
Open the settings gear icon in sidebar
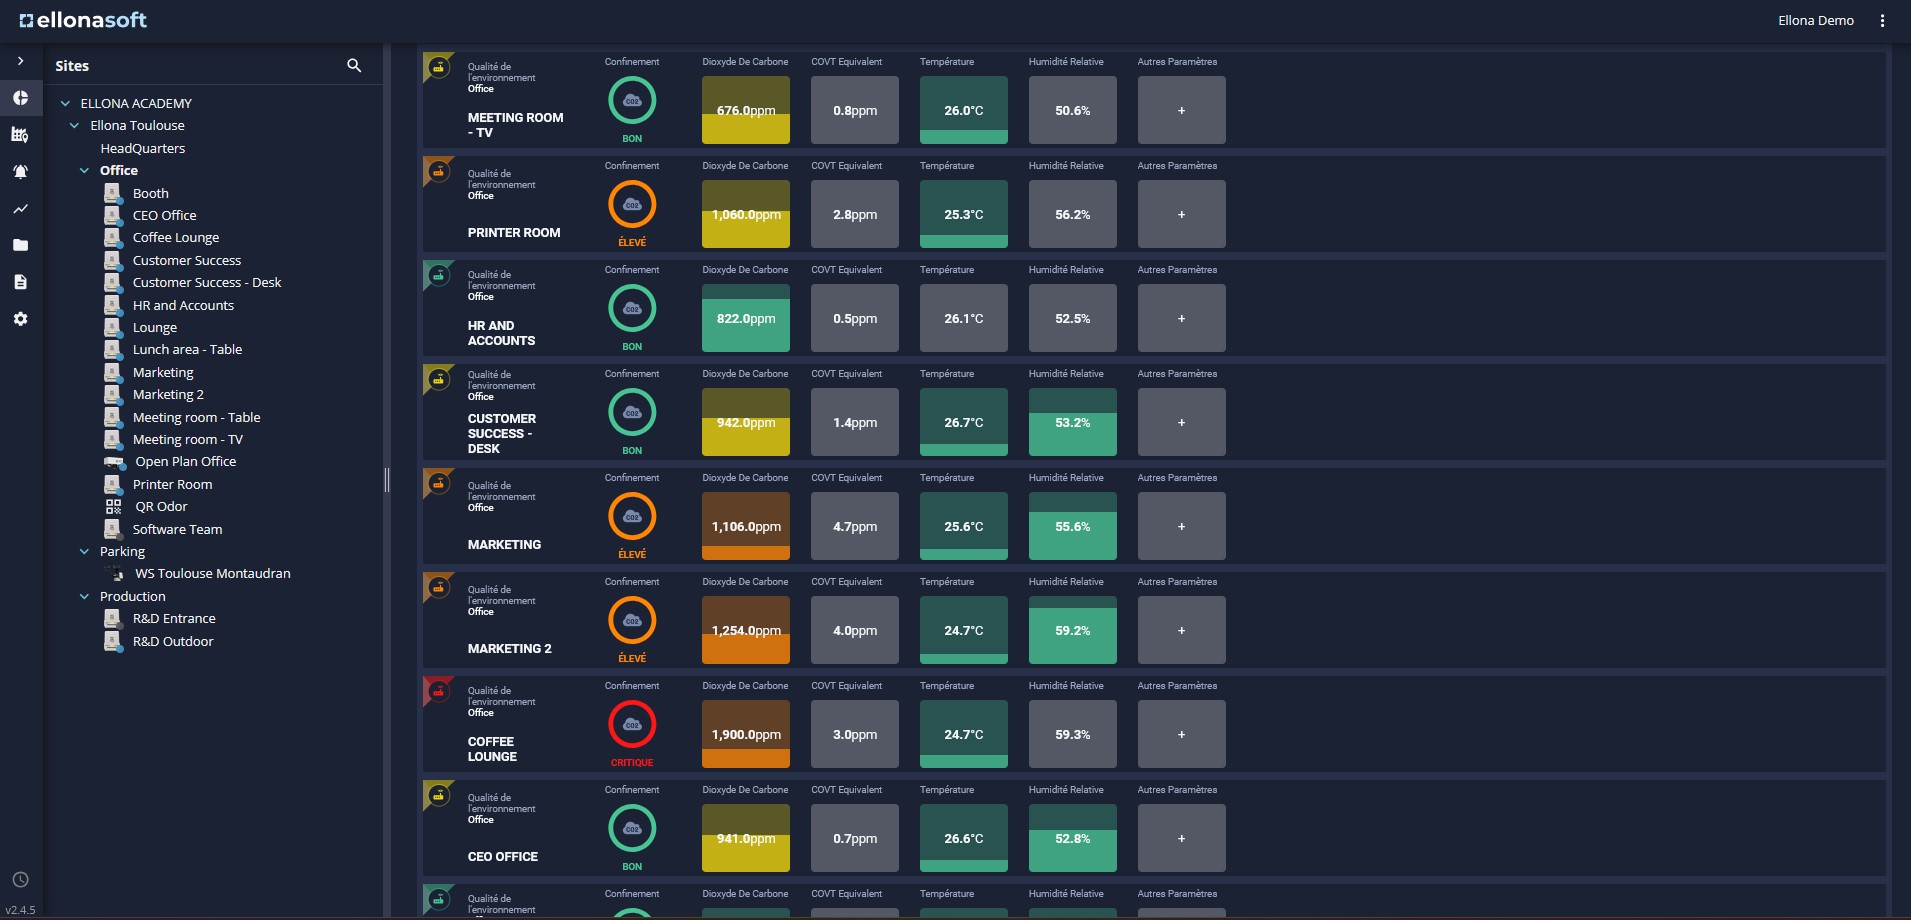(20, 319)
